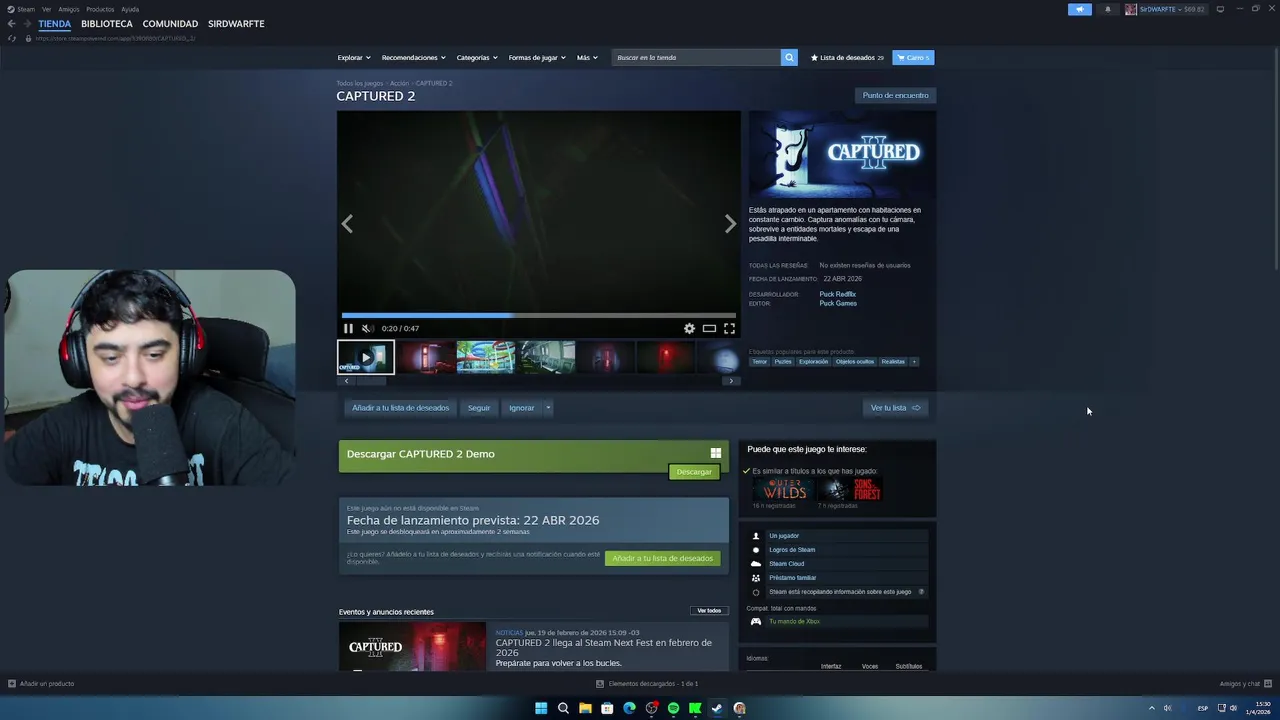This screenshot has height=720, width=1280.
Task: Open the Ver menu
Action: point(46,9)
